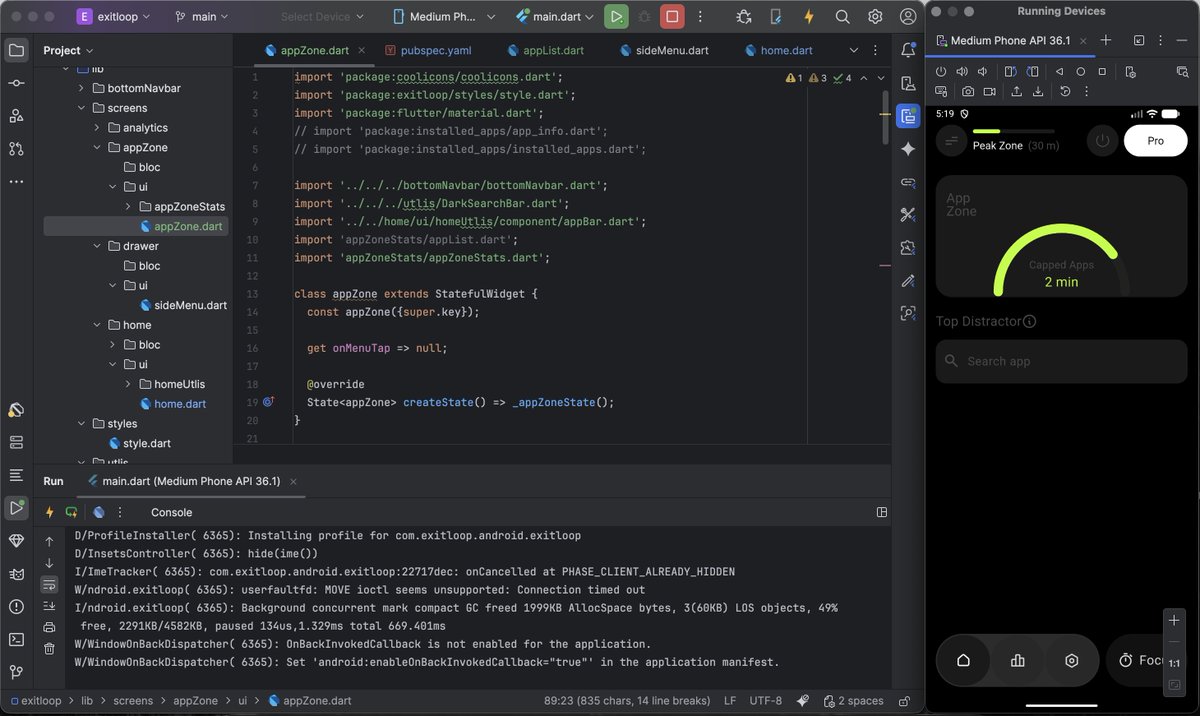This screenshot has width=1200, height=716.
Task: Take emulator screenshot camera icon
Action: click(968, 91)
